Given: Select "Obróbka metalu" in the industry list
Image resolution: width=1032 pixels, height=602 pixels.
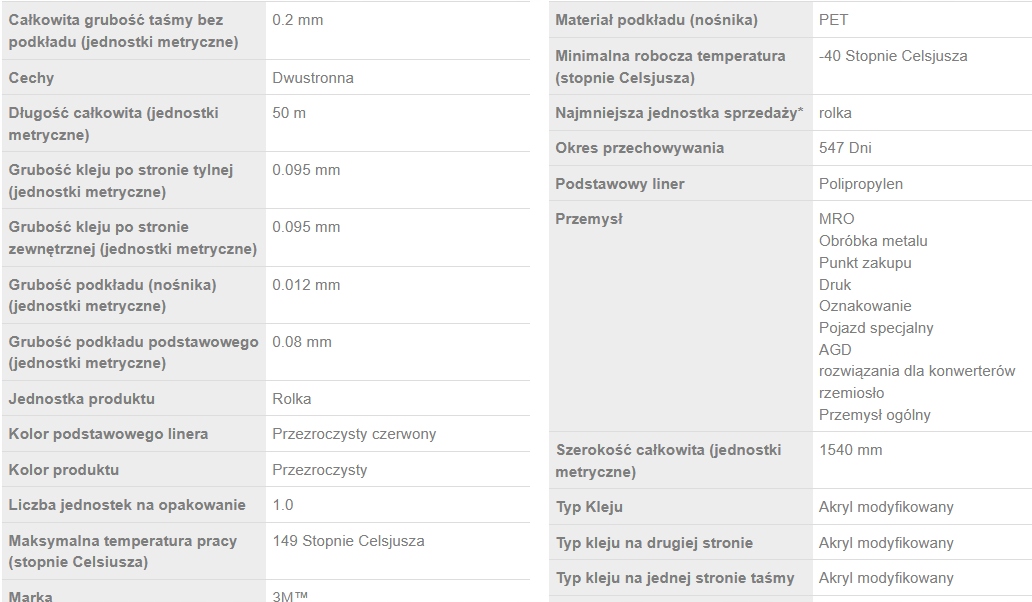Looking at the screenshot, I should click(873, 241).
